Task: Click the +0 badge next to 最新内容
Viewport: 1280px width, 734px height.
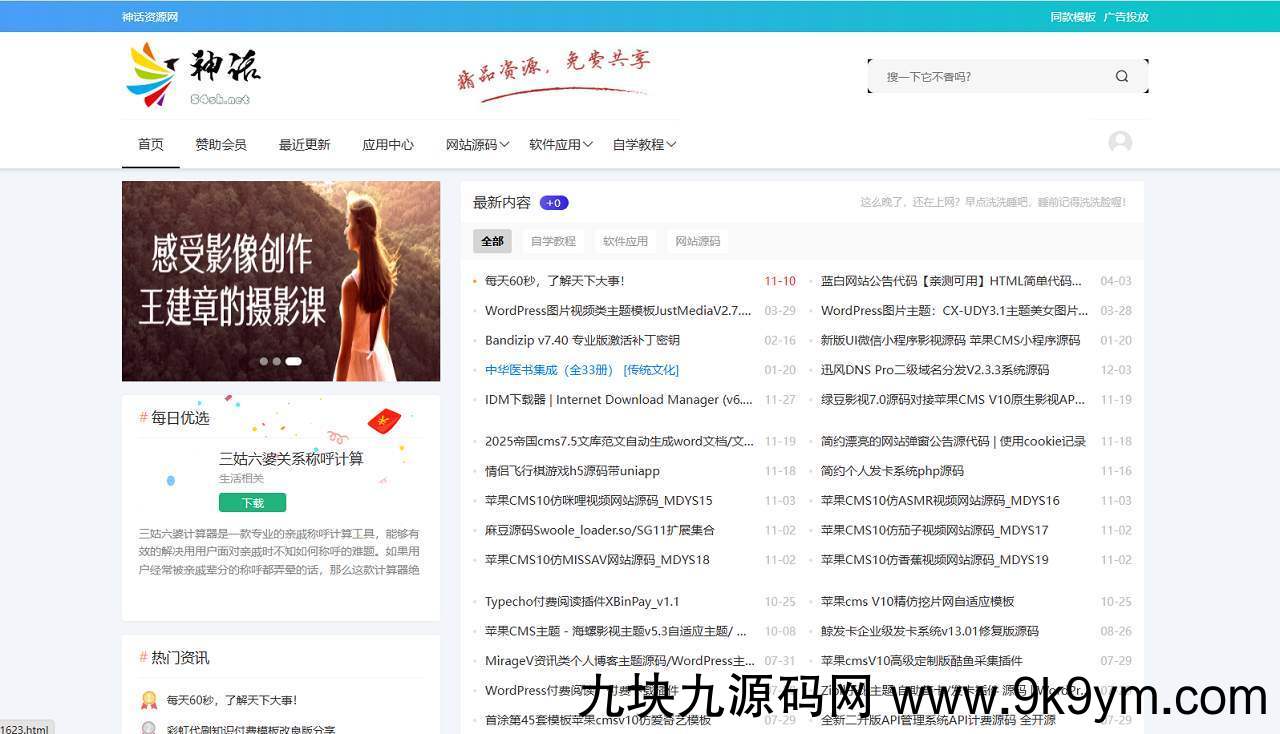Action: click(553, 202)
